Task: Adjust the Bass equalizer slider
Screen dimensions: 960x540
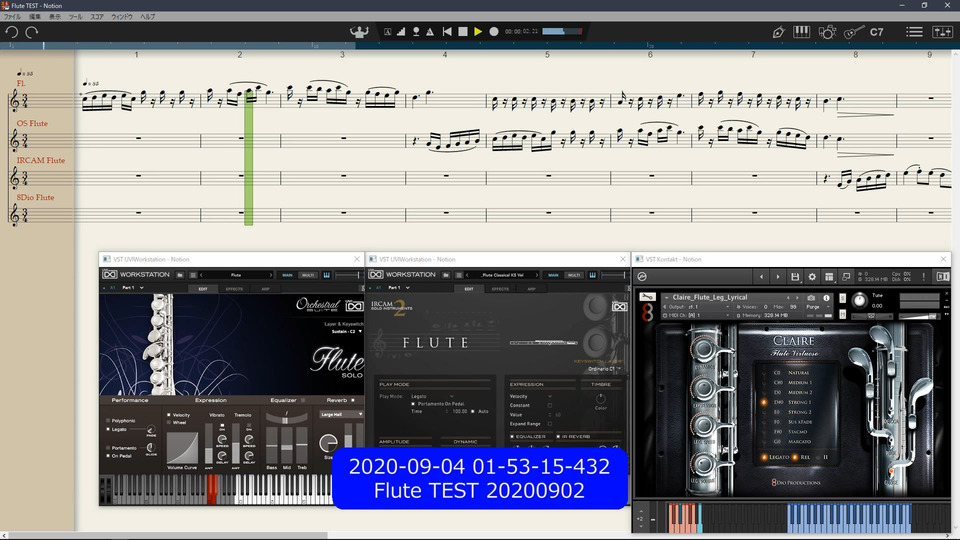Action: tap(271, 446)
